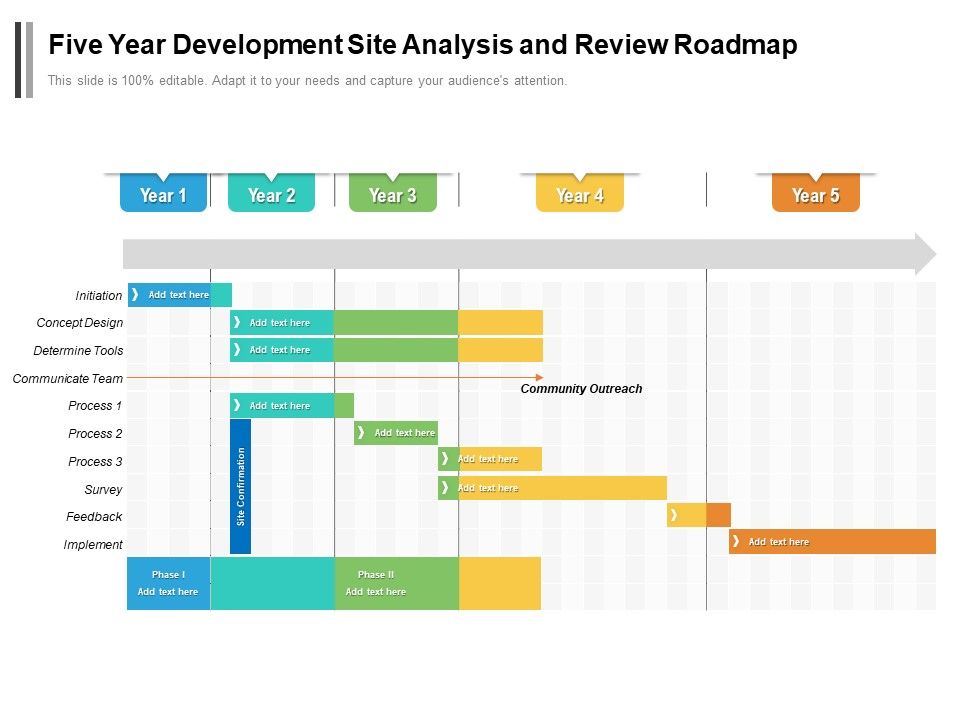This screenshot has width=960, height=720.
Task: Click chevron icon on Determine Tools bar
Action: tap(237, 350)
